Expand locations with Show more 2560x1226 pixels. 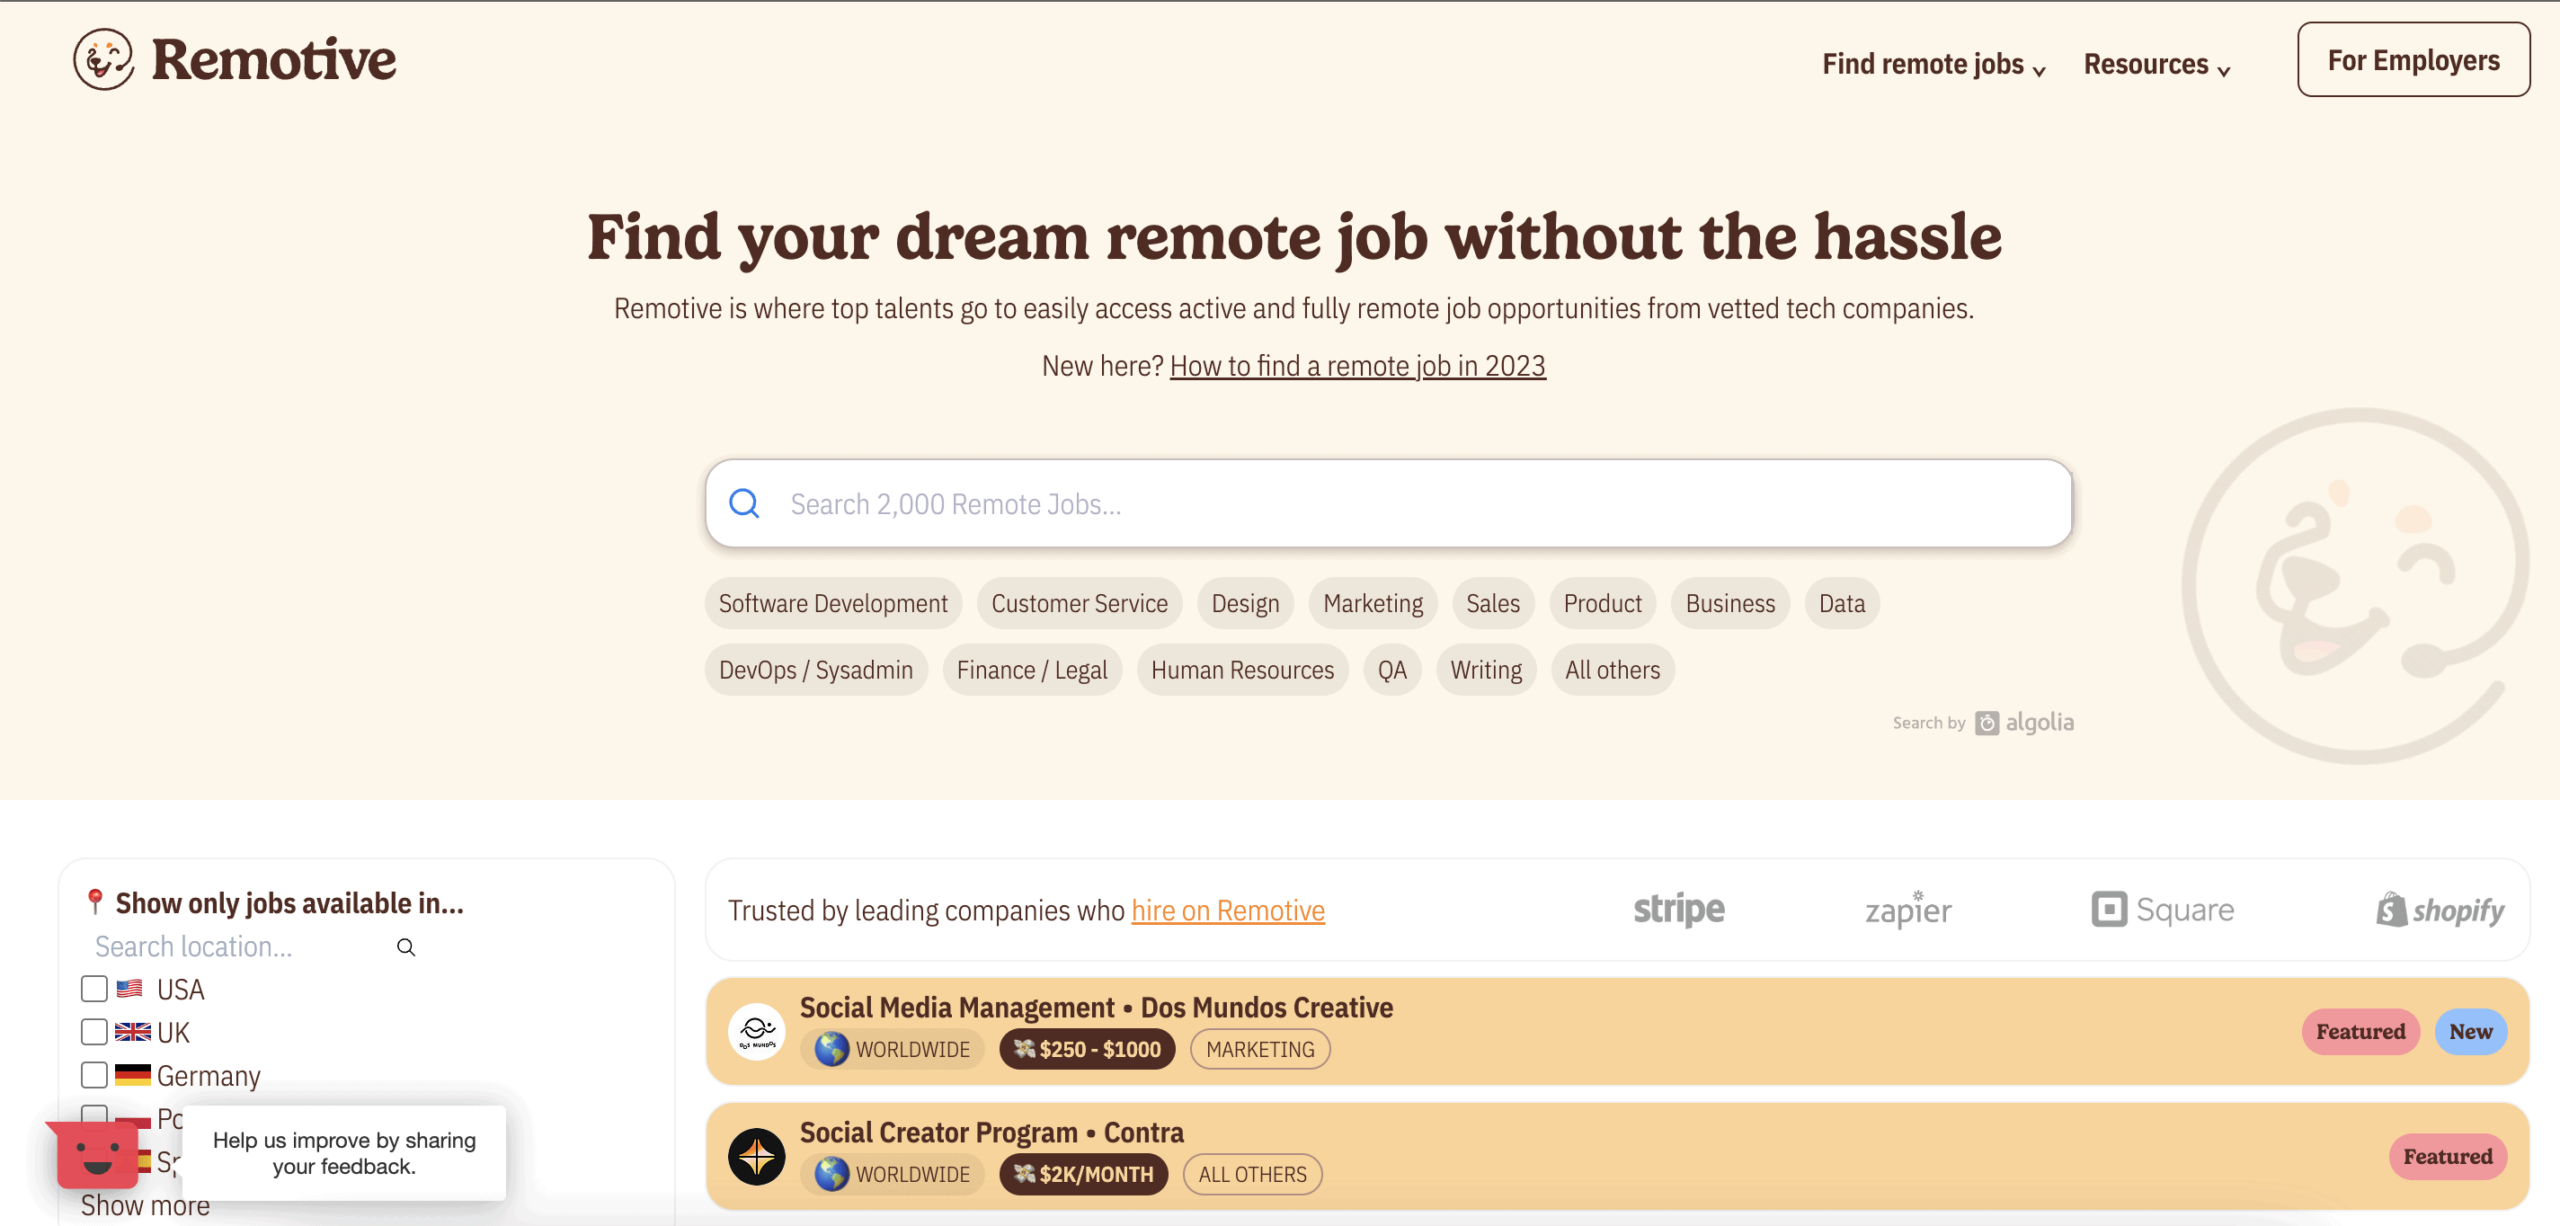tap(145, 1205)
